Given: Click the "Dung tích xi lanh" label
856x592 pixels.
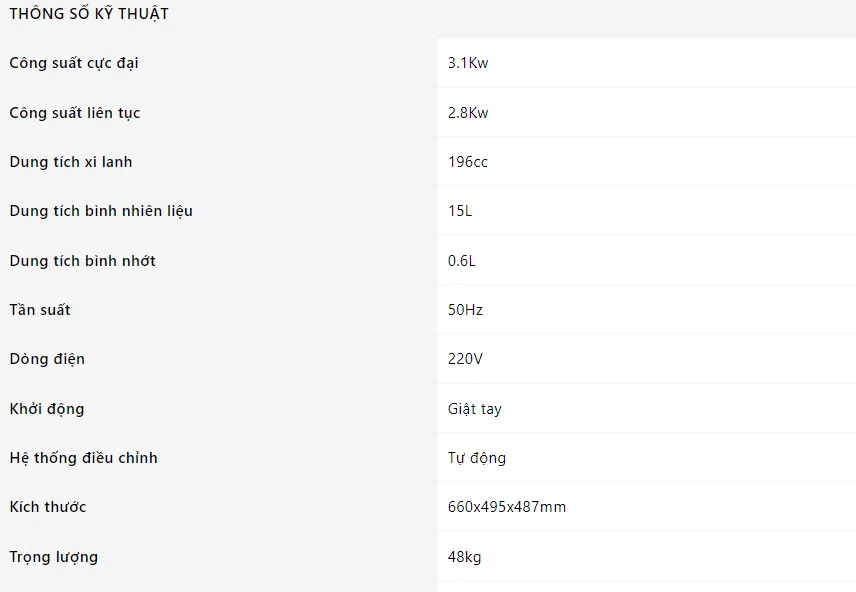Looking at the screenshot, I should [71, 162].
